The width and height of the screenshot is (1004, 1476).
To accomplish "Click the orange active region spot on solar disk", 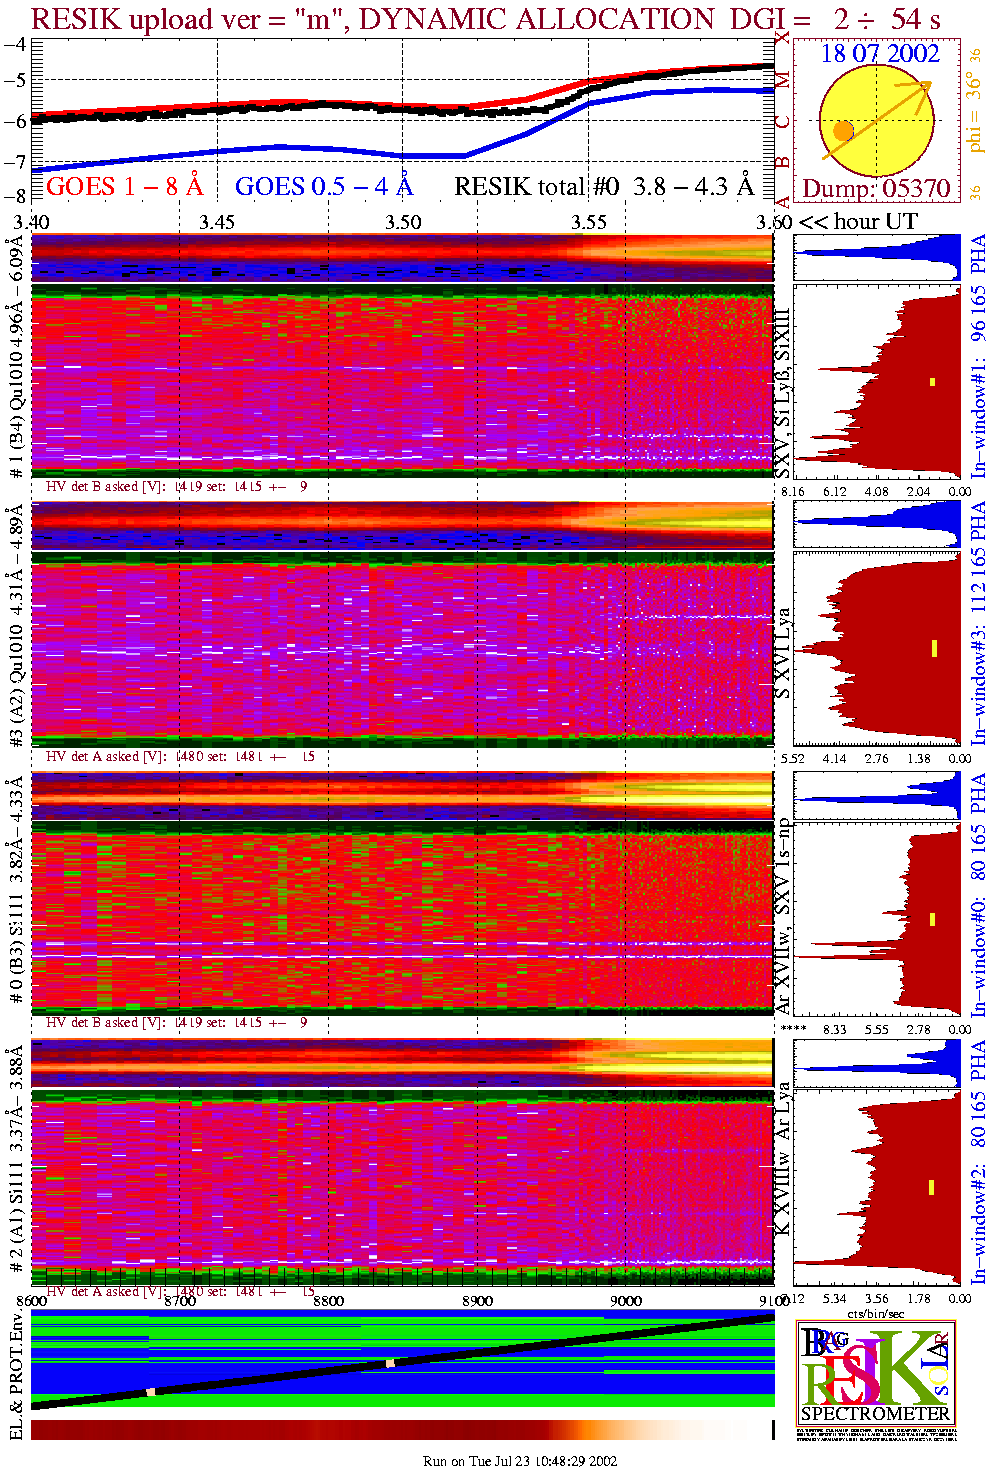I will pos(843,131).
